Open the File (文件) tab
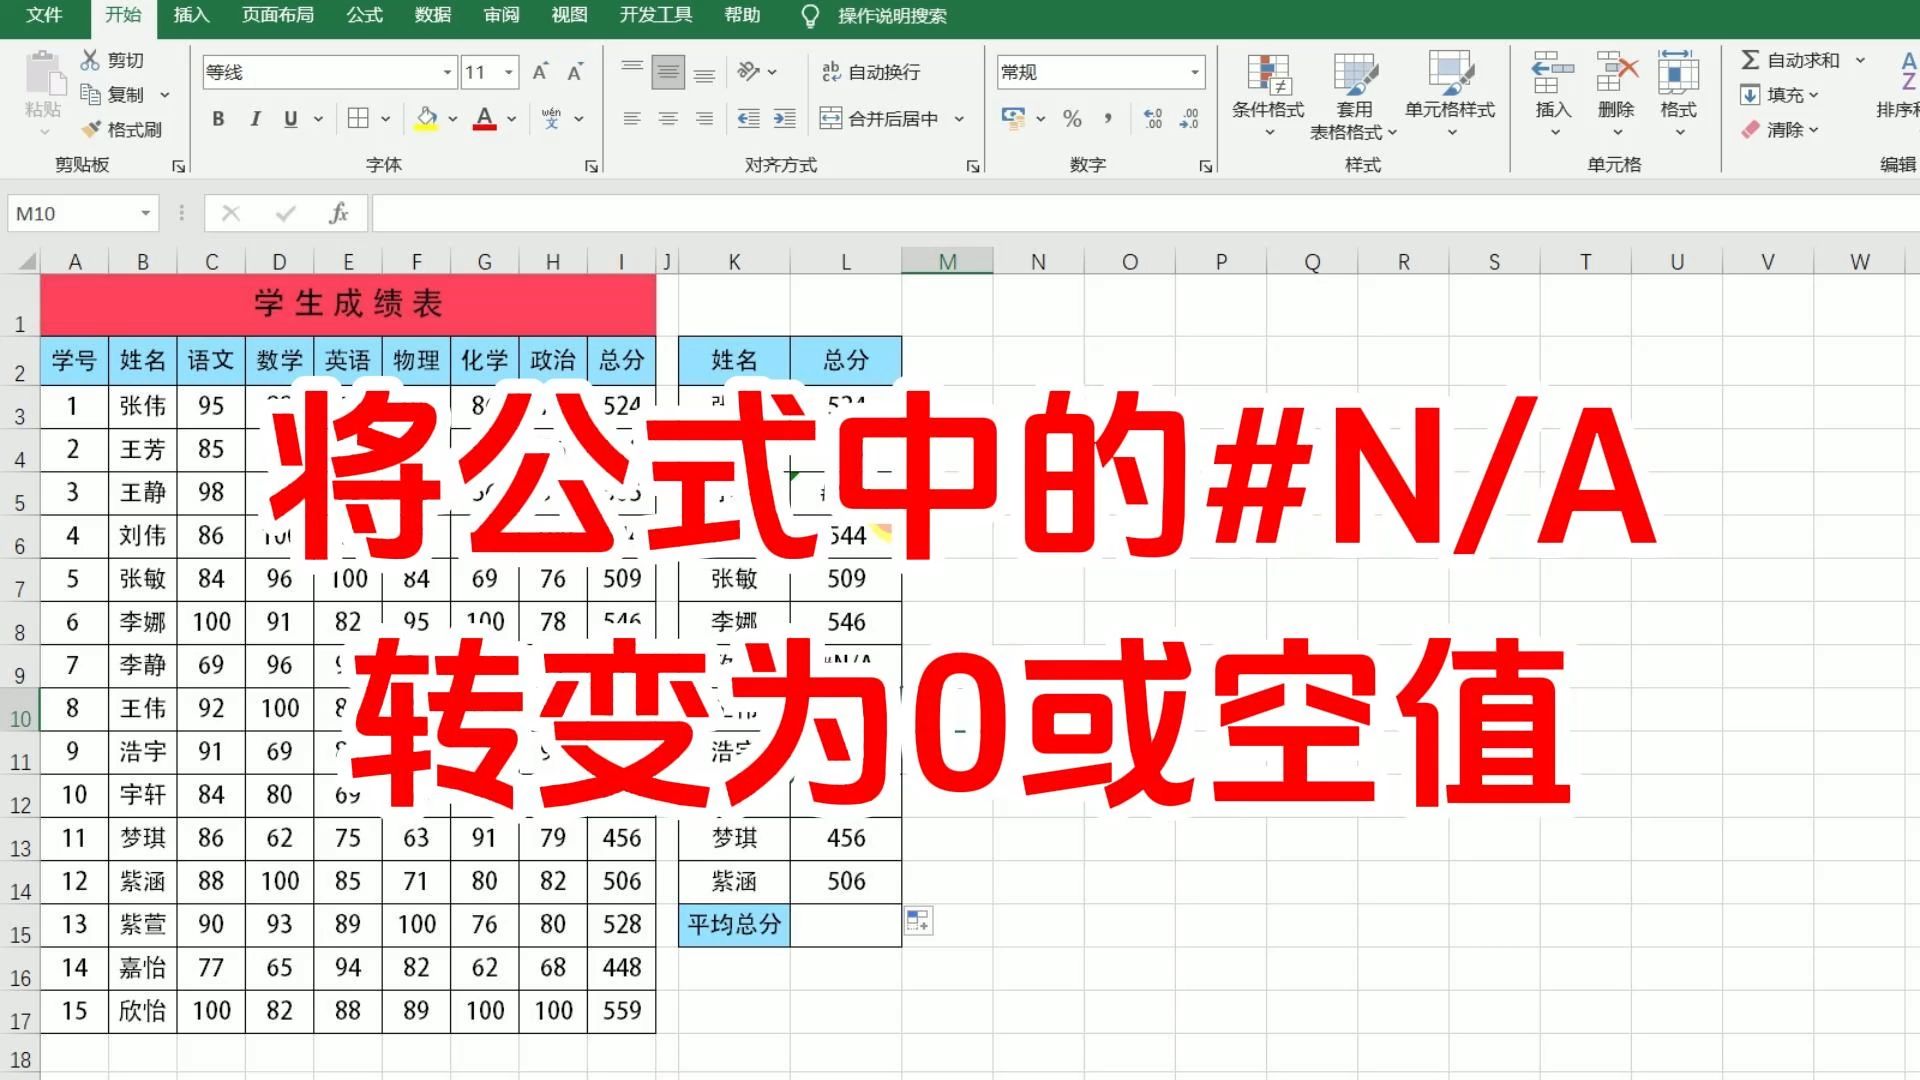 click(x=44, y=15)
